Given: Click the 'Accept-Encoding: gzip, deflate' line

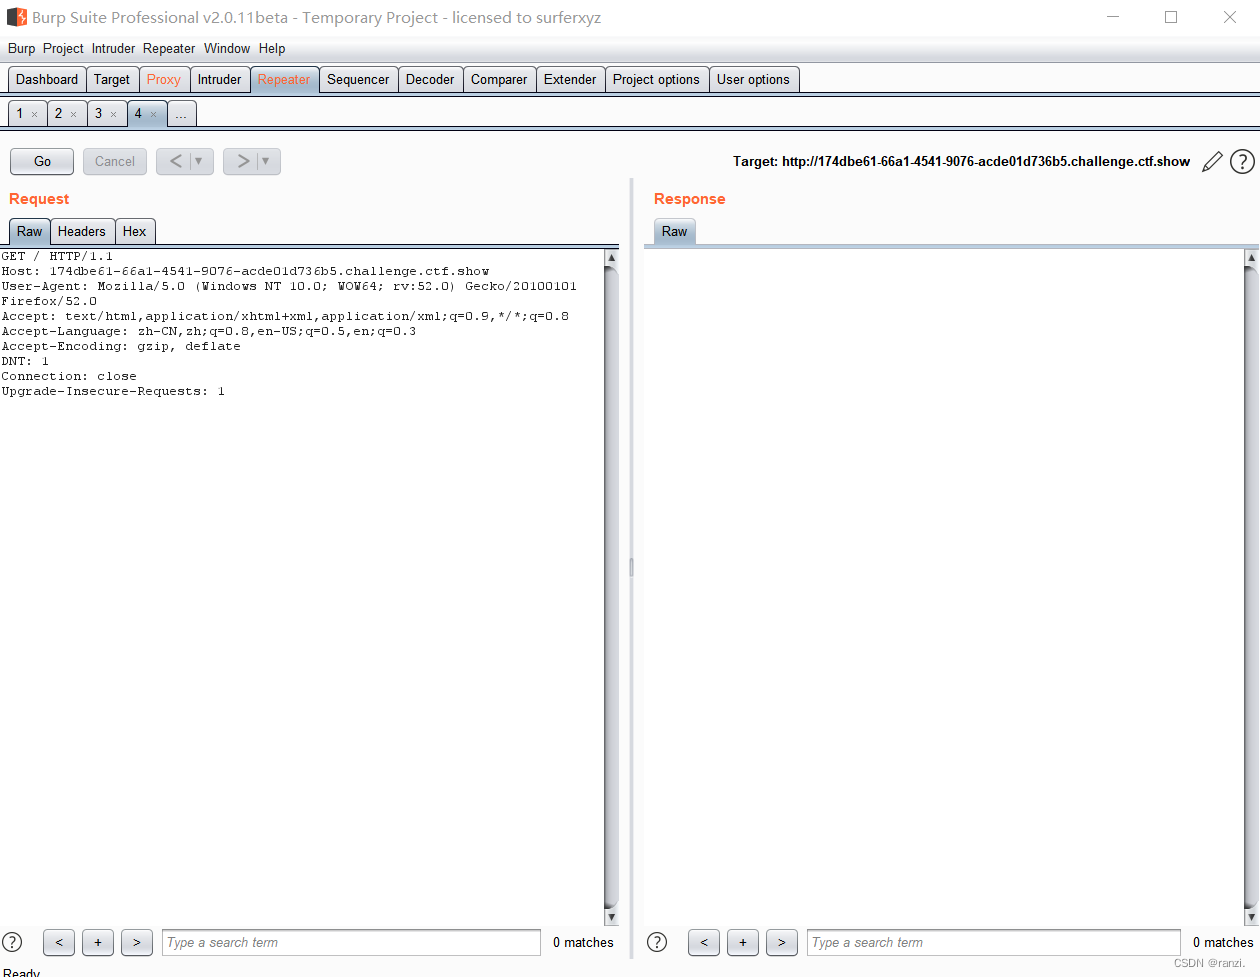Looking at the screenshot, I should pos(121,347).
